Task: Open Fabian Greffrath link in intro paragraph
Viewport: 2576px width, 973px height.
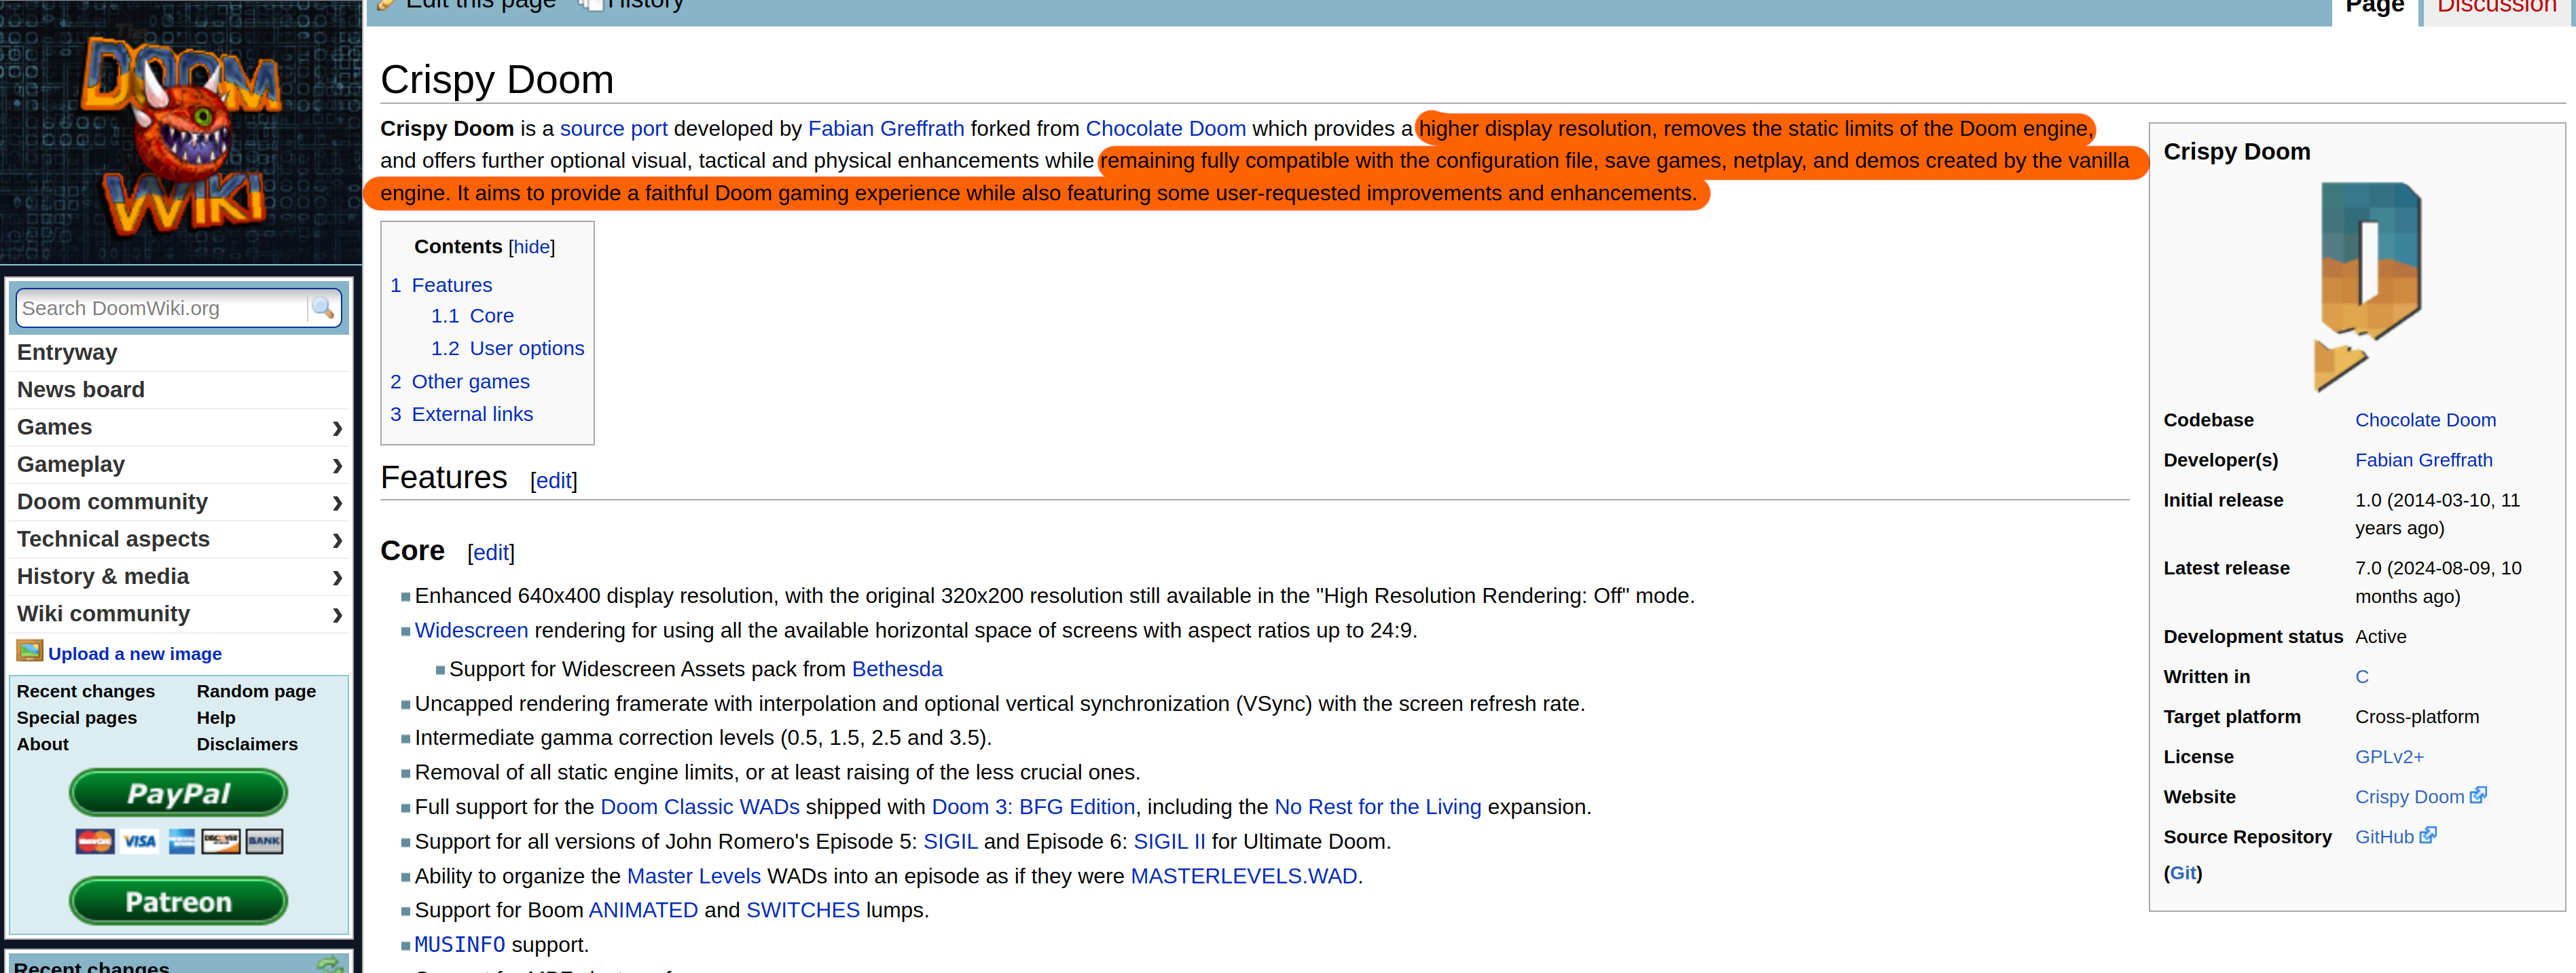Action: click(886, 129)
